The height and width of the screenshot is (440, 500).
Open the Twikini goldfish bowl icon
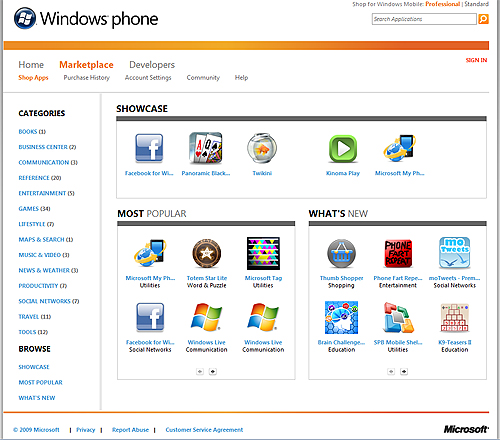(262, 148)
